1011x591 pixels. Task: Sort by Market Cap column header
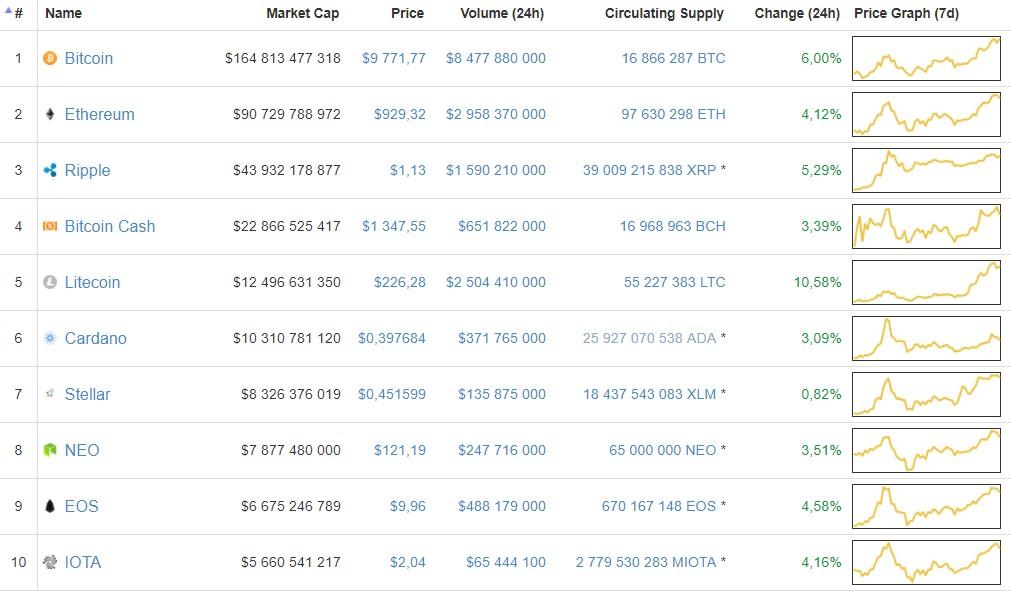click(302, 13)
